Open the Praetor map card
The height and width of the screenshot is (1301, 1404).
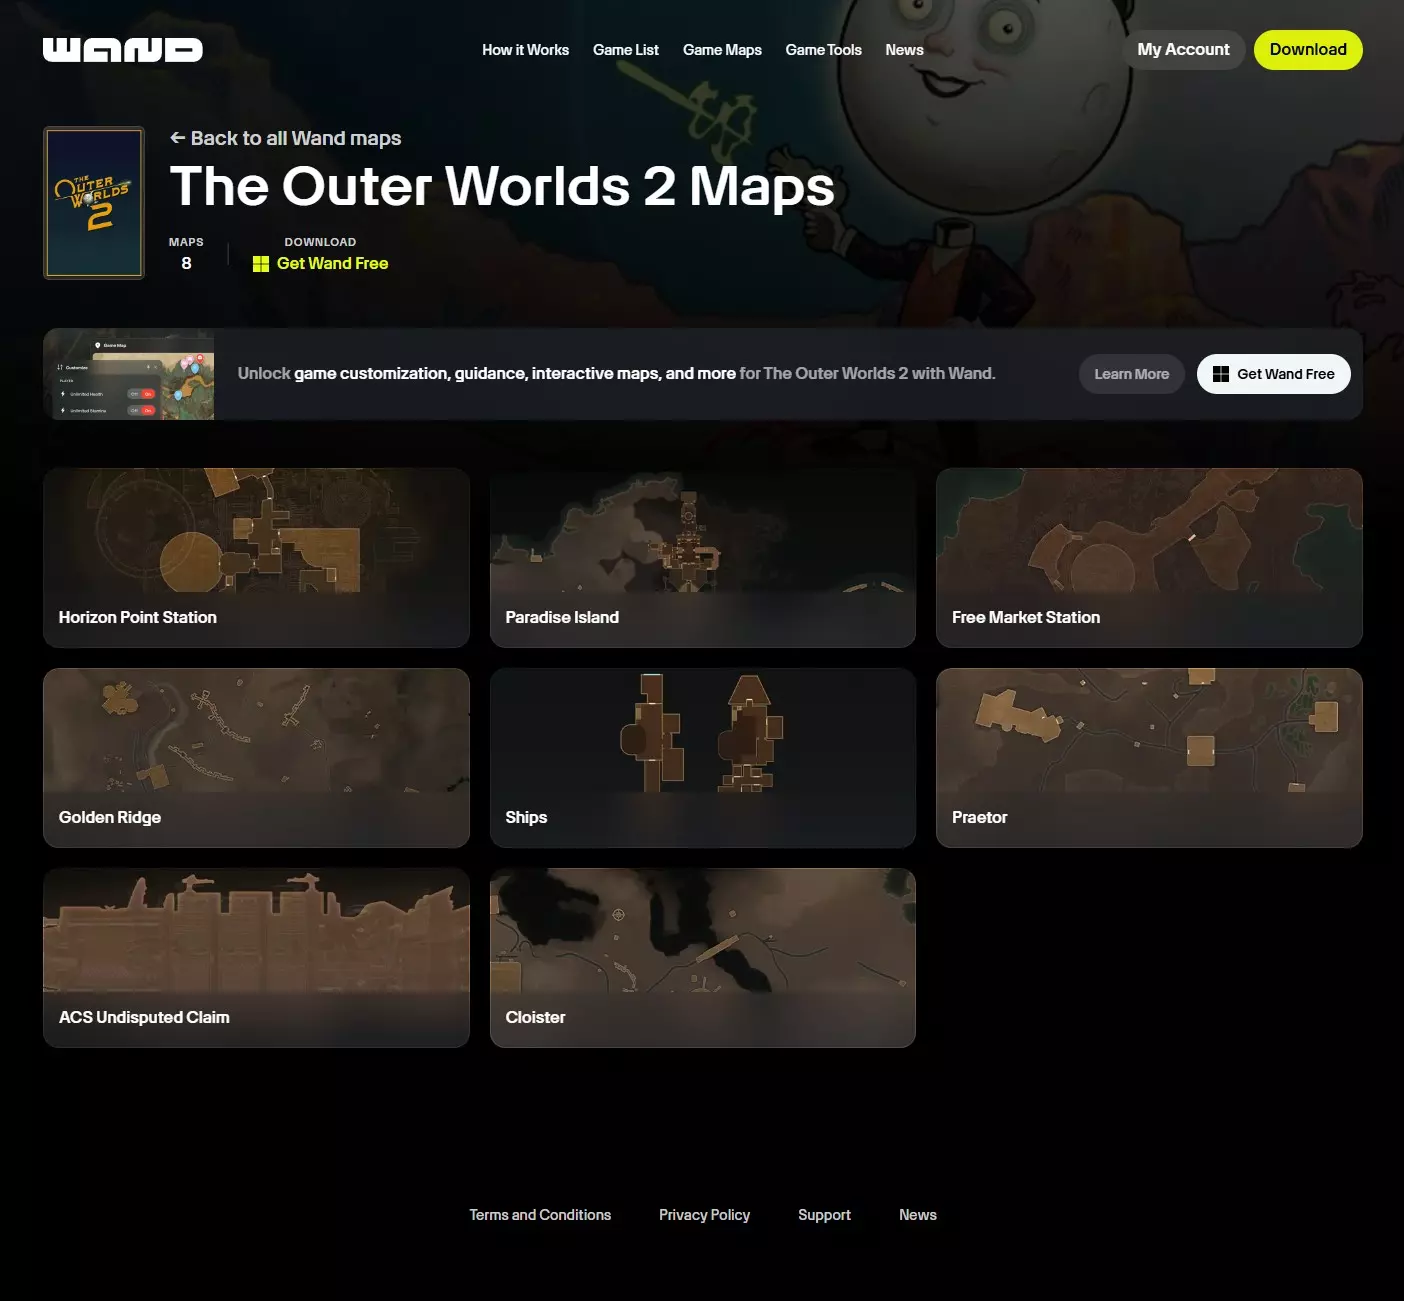click(x=1149, y=758)
